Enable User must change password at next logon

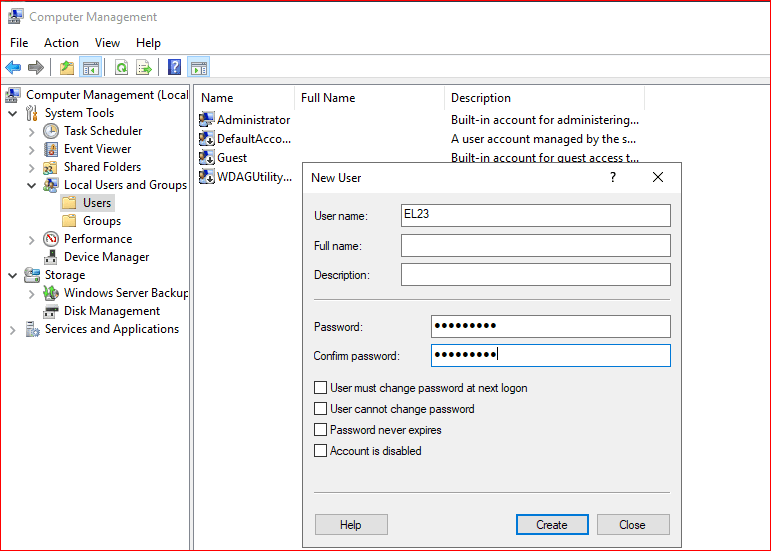(x=321, y=388)
